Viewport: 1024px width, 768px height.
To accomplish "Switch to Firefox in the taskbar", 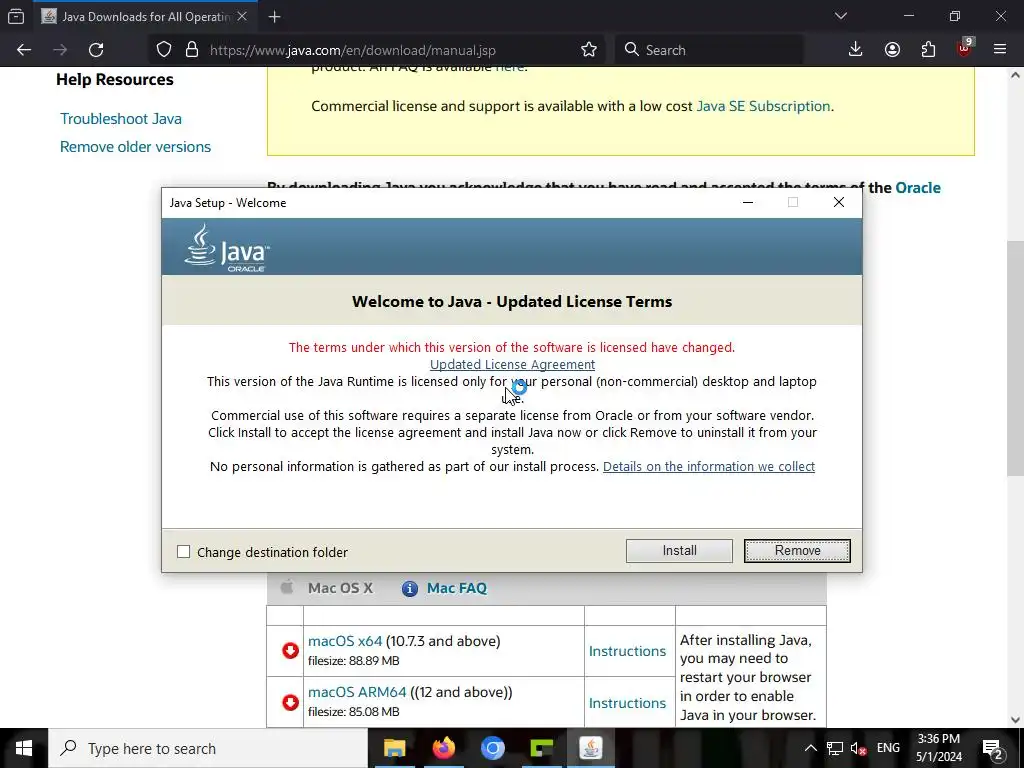I will (x=443, y=748).
